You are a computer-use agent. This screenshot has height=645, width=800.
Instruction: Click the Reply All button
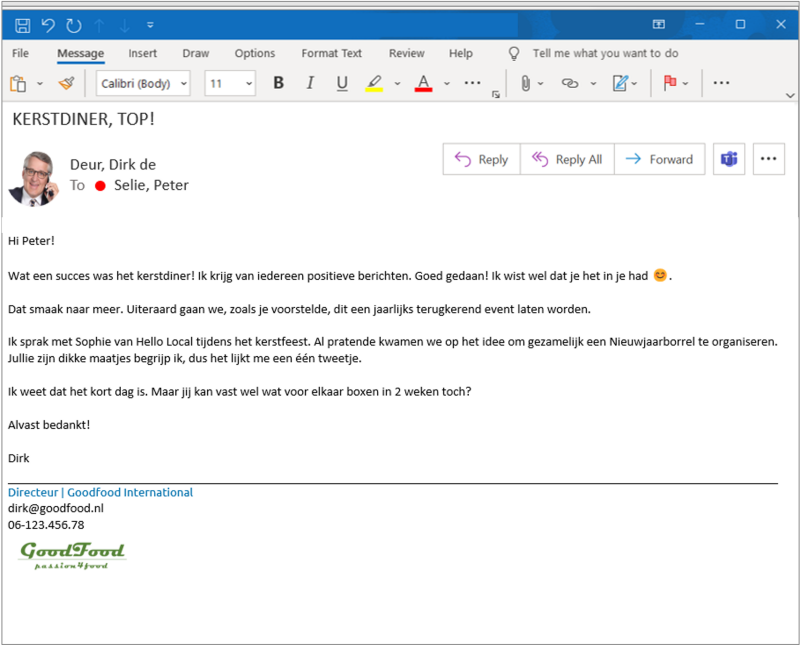click(567, 159)
